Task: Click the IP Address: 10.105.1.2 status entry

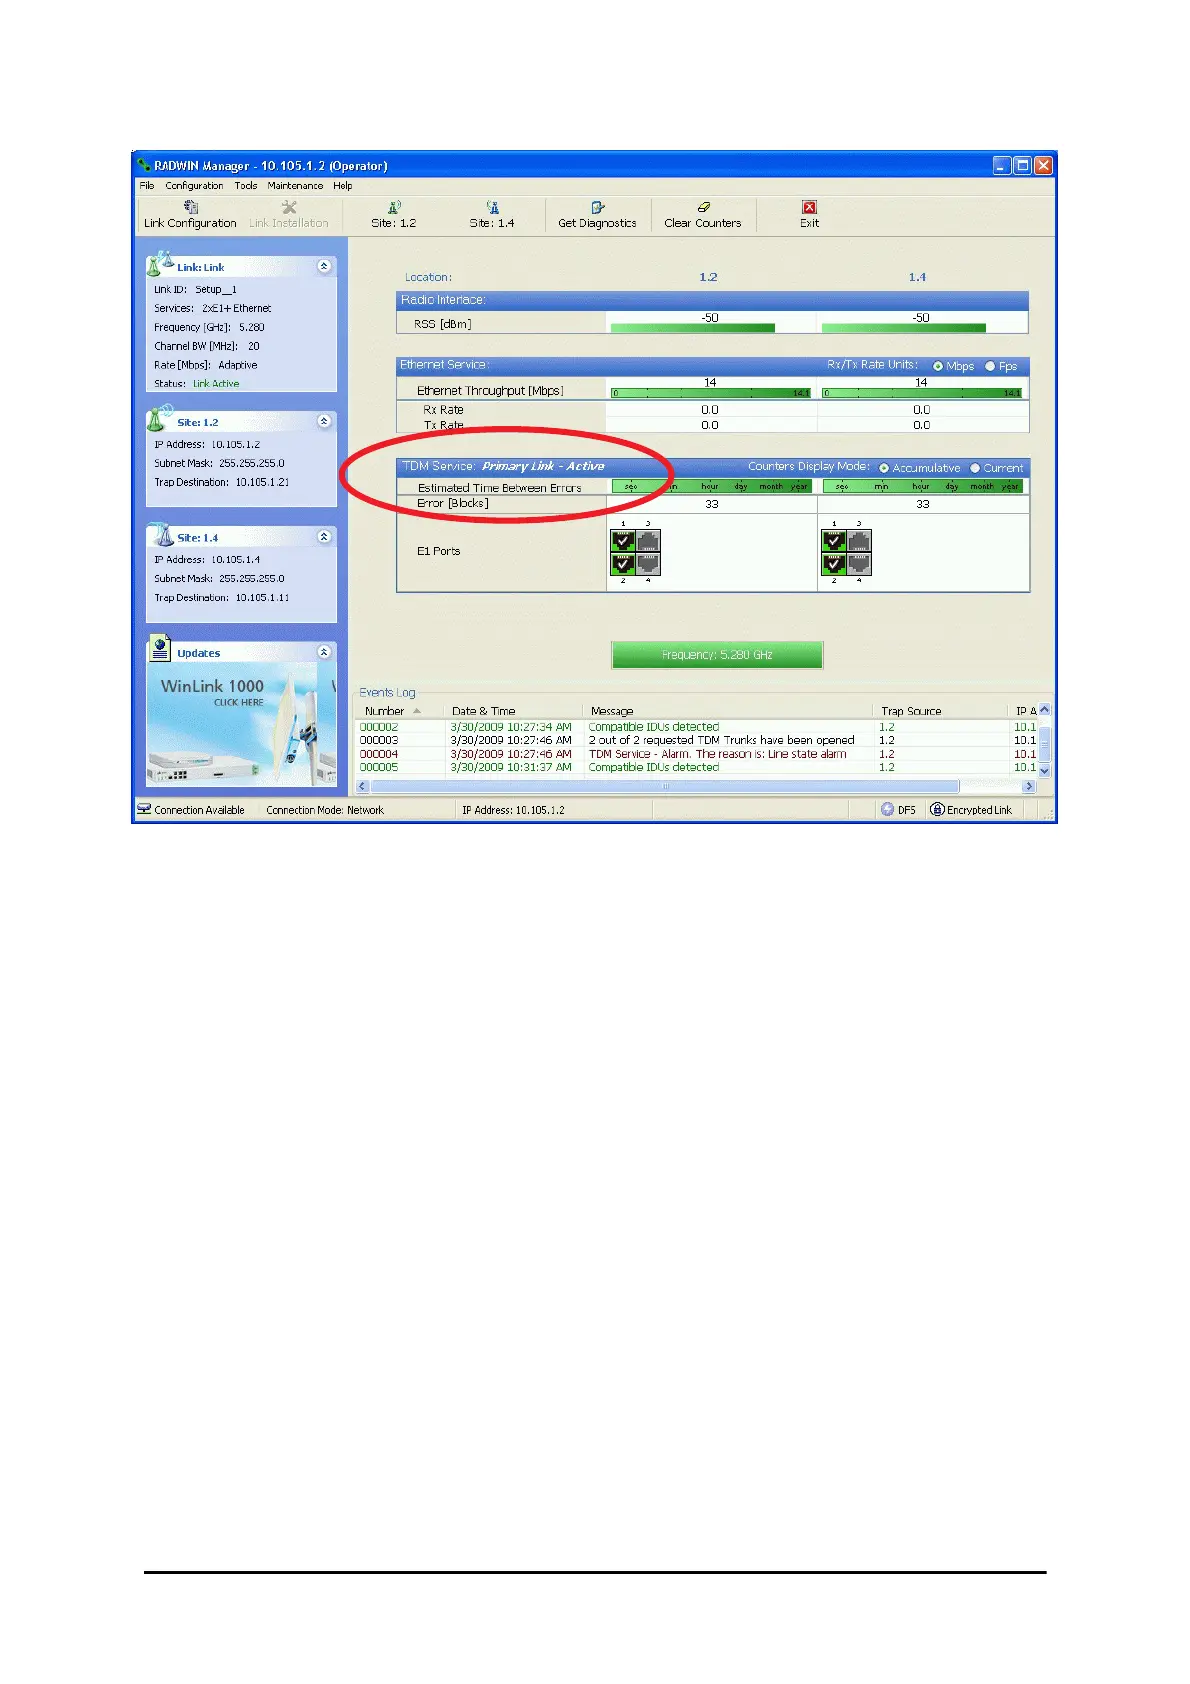Action: pos(513,810)
